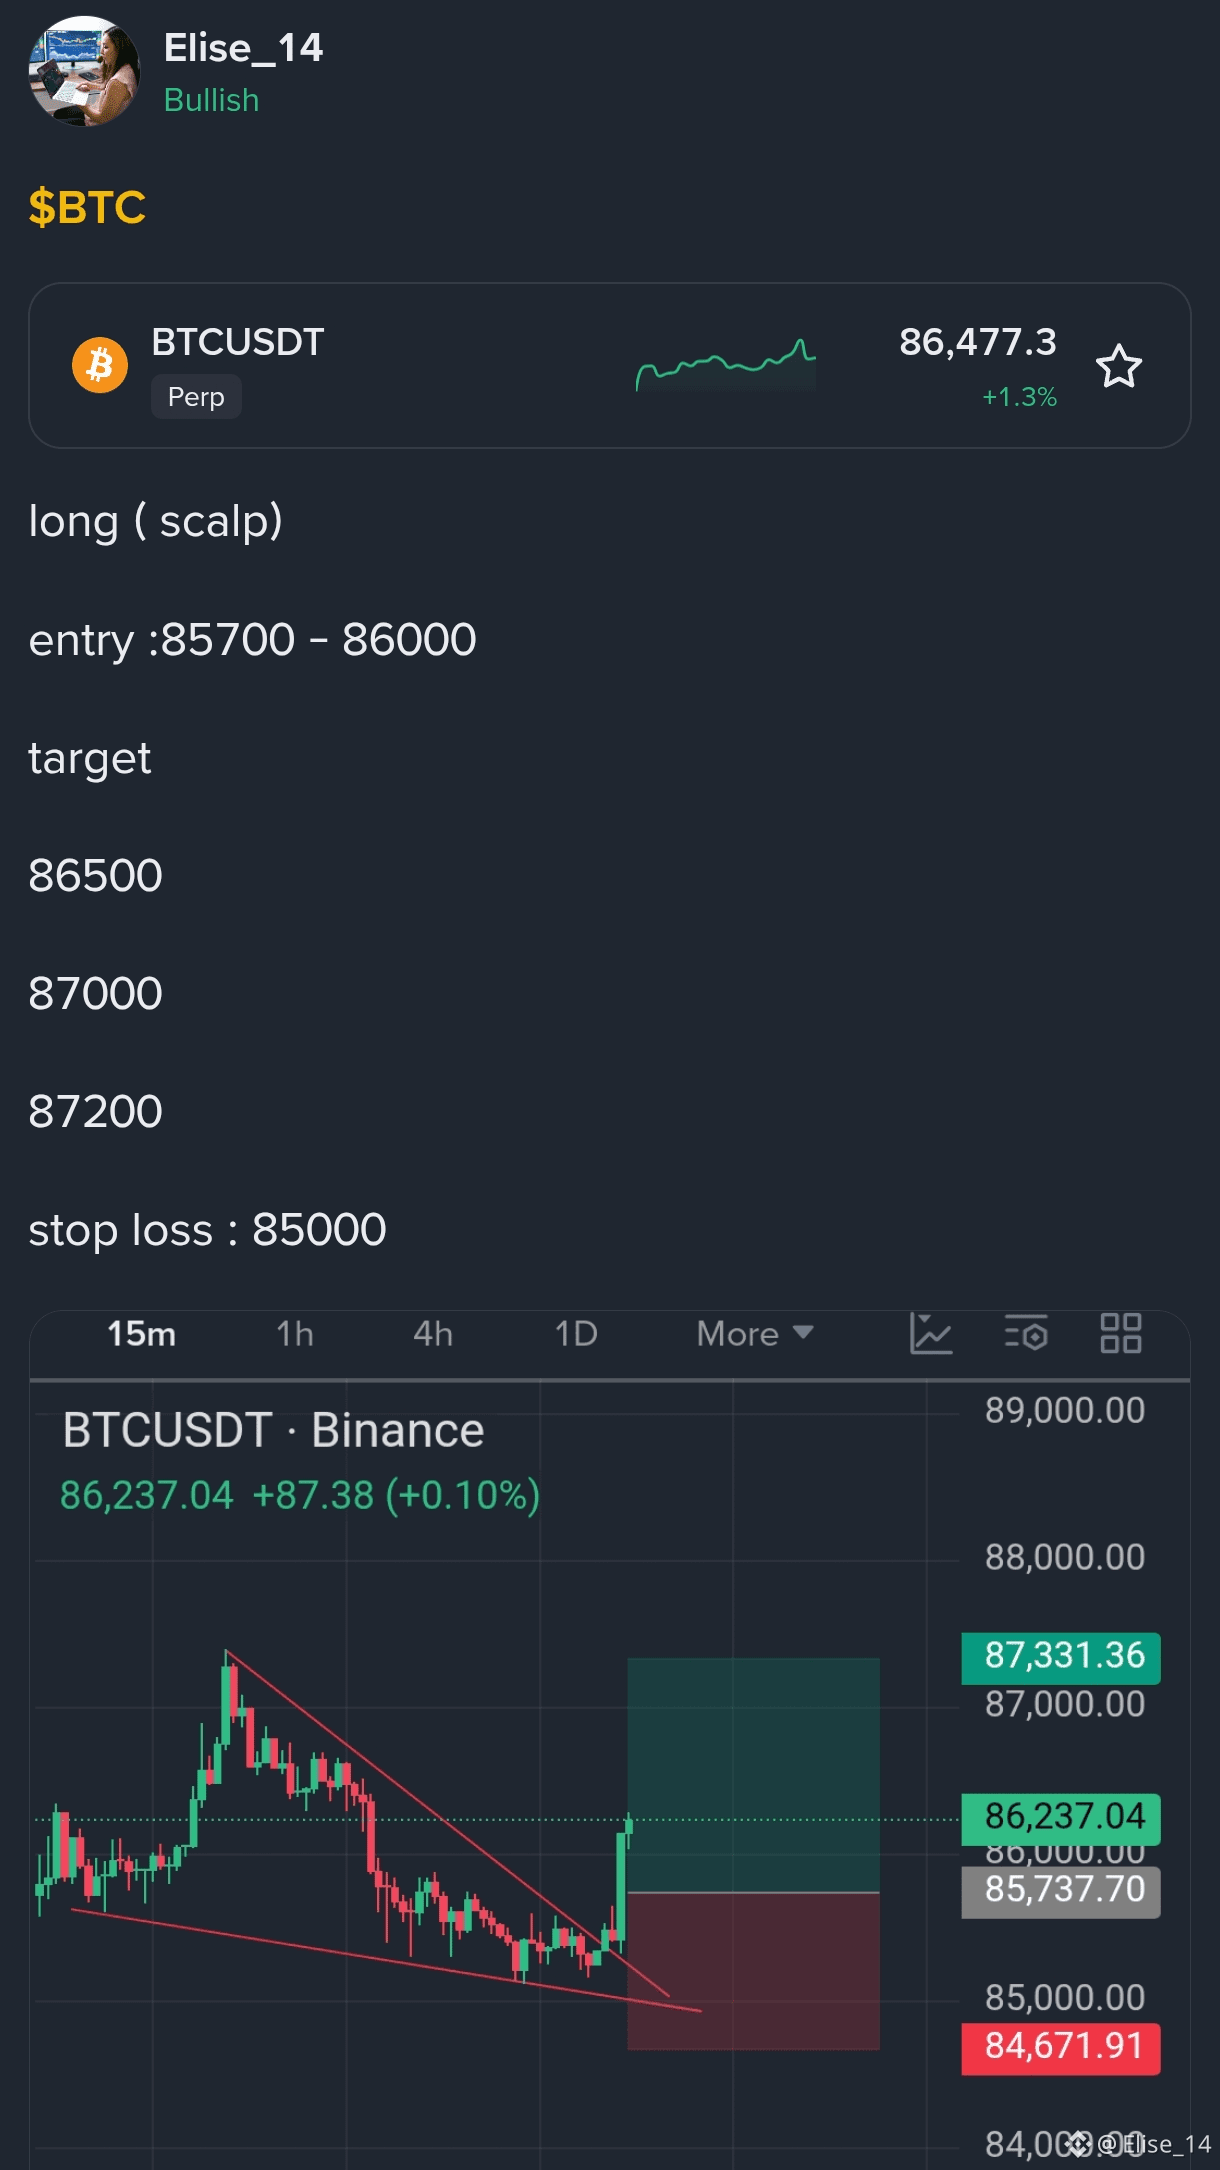Open the Elise_14 username link
1220x2170 pixels.
click(243, 48)
